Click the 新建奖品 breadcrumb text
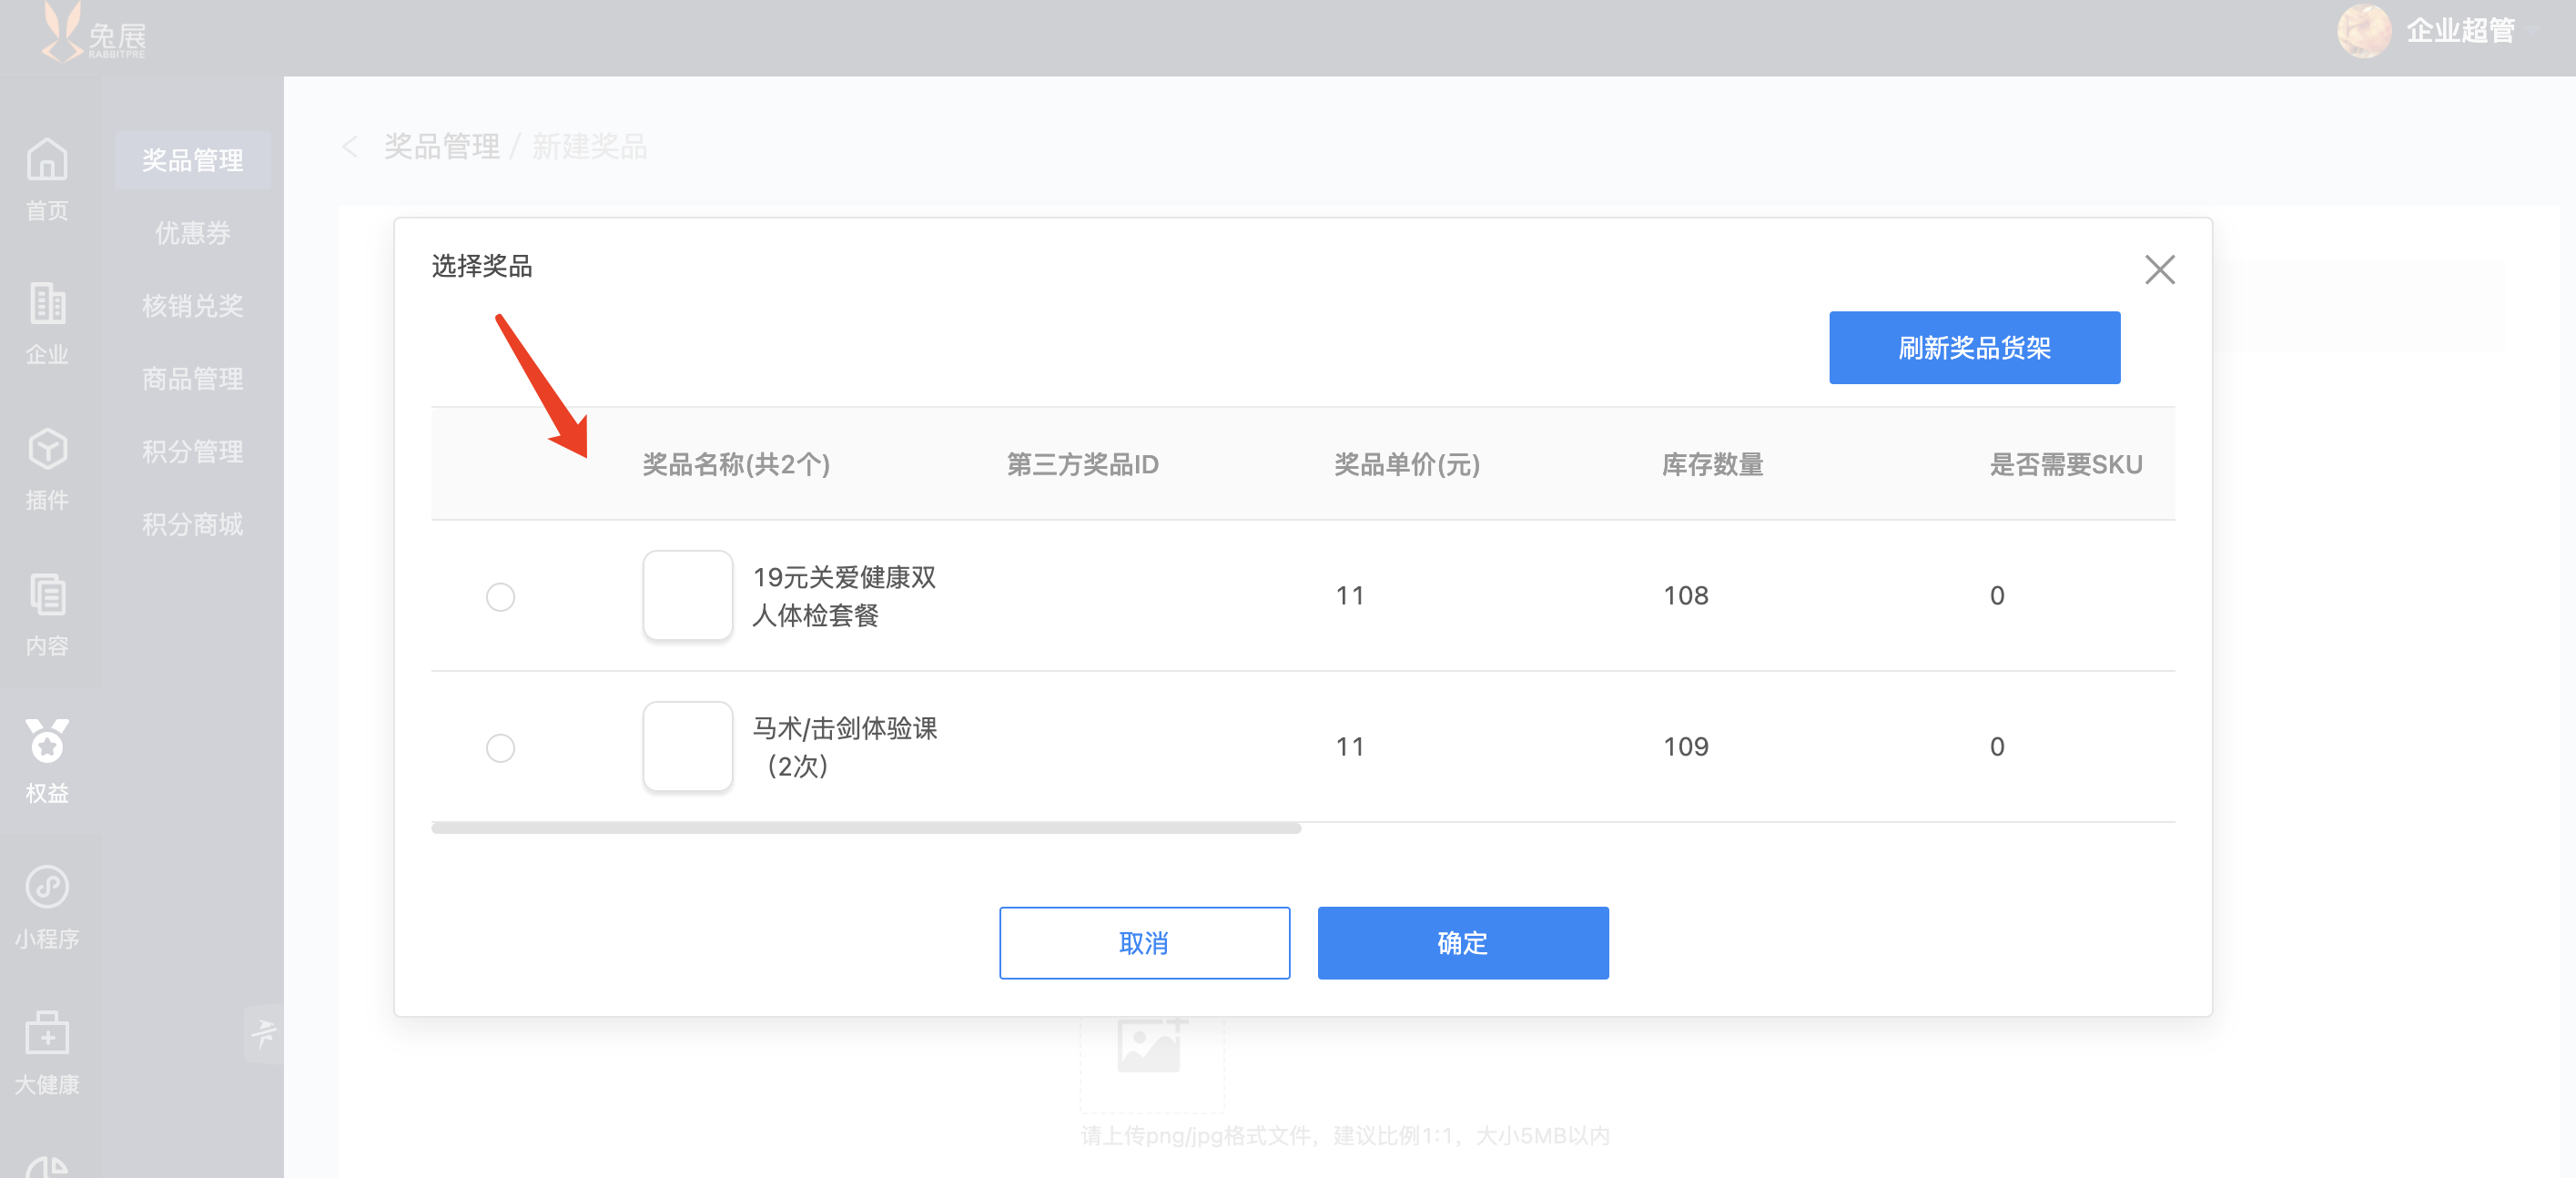 [x=589, y=147]
